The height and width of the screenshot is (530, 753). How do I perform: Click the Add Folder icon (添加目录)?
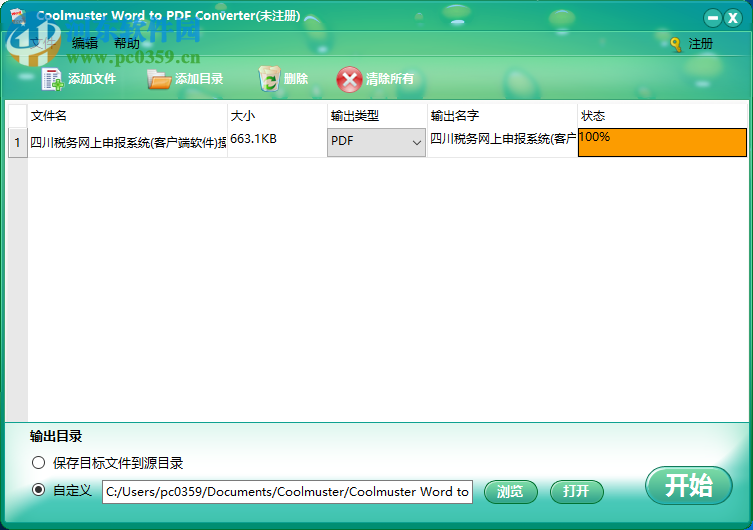[159, 79]
